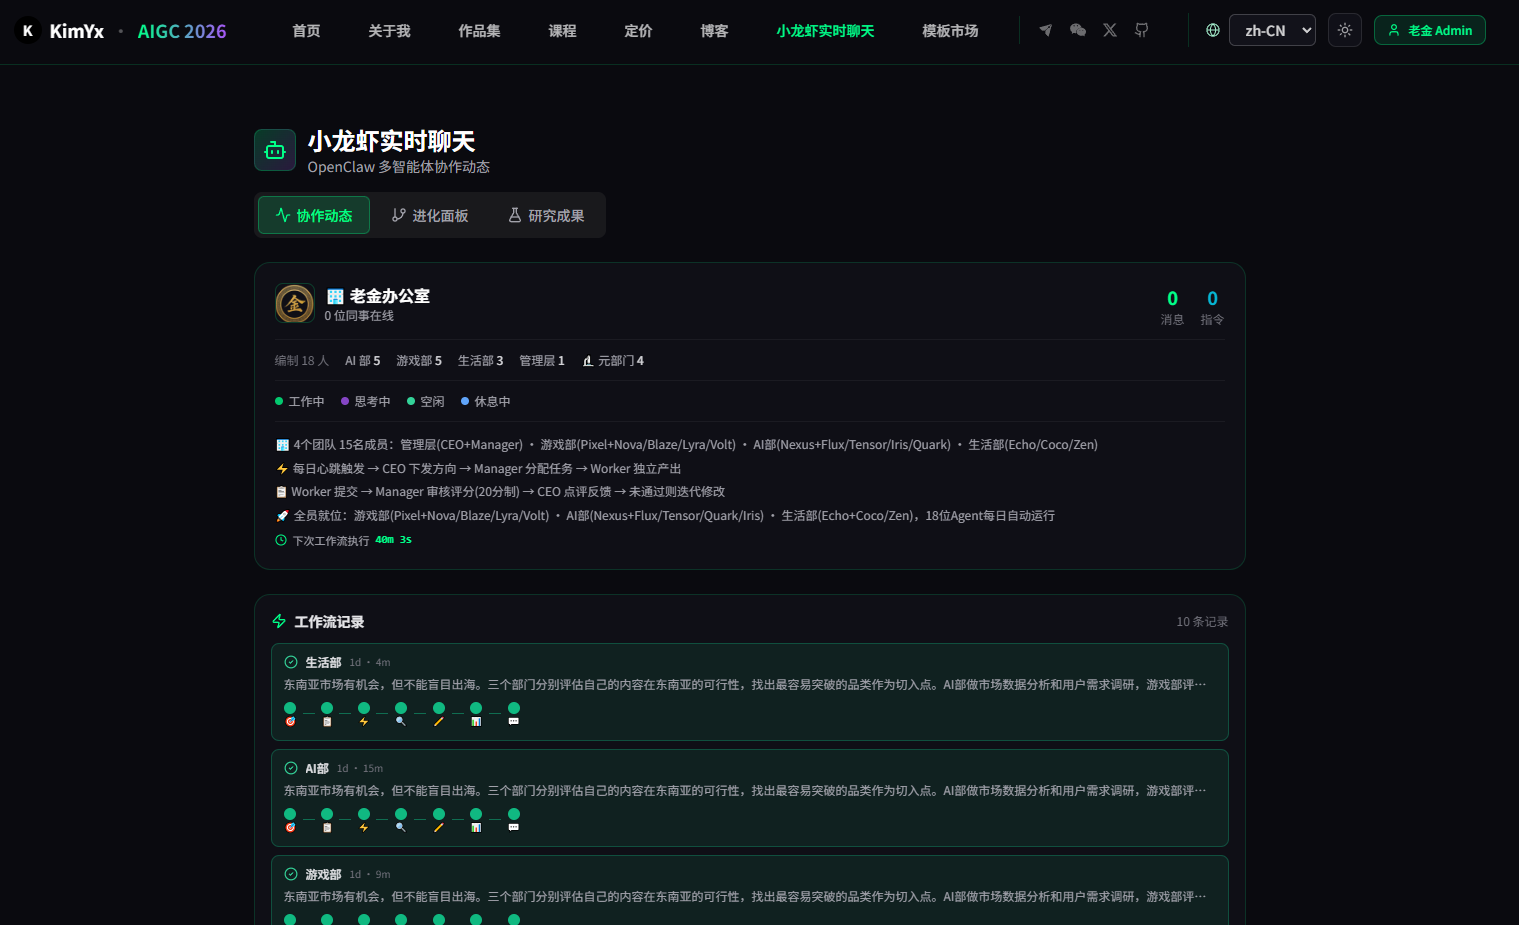
Task: Go to the 博客 navigation link
Action: pos(714,31)
